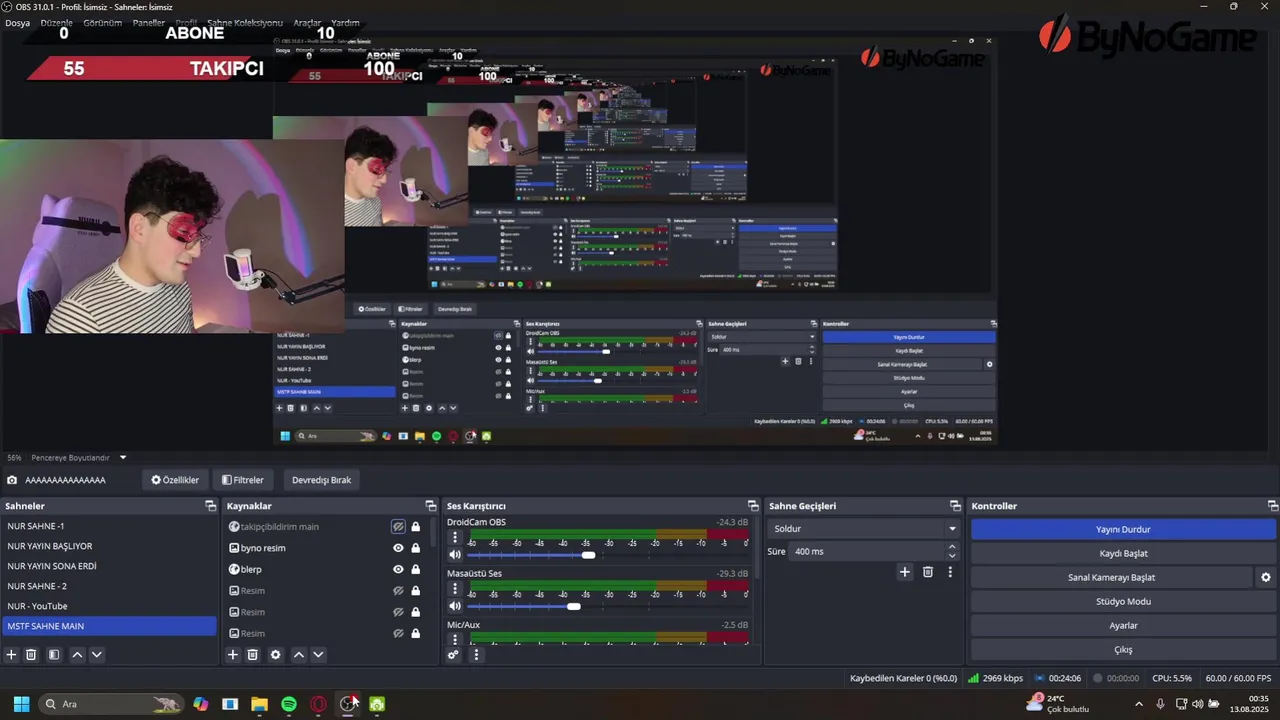The height and width of the screenshot is (720, 1280).
Task: Show the first Resim source
Action: 398,591
